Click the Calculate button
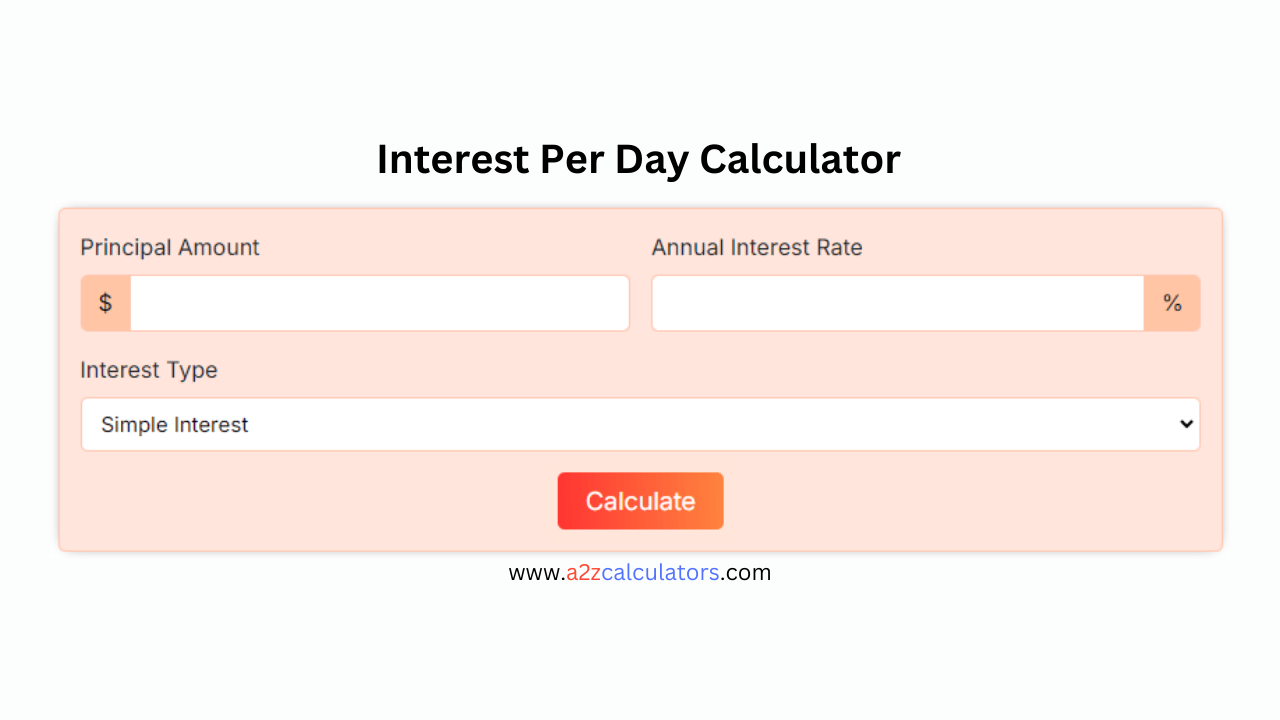The image size is (1280, 720). (640, 500)
